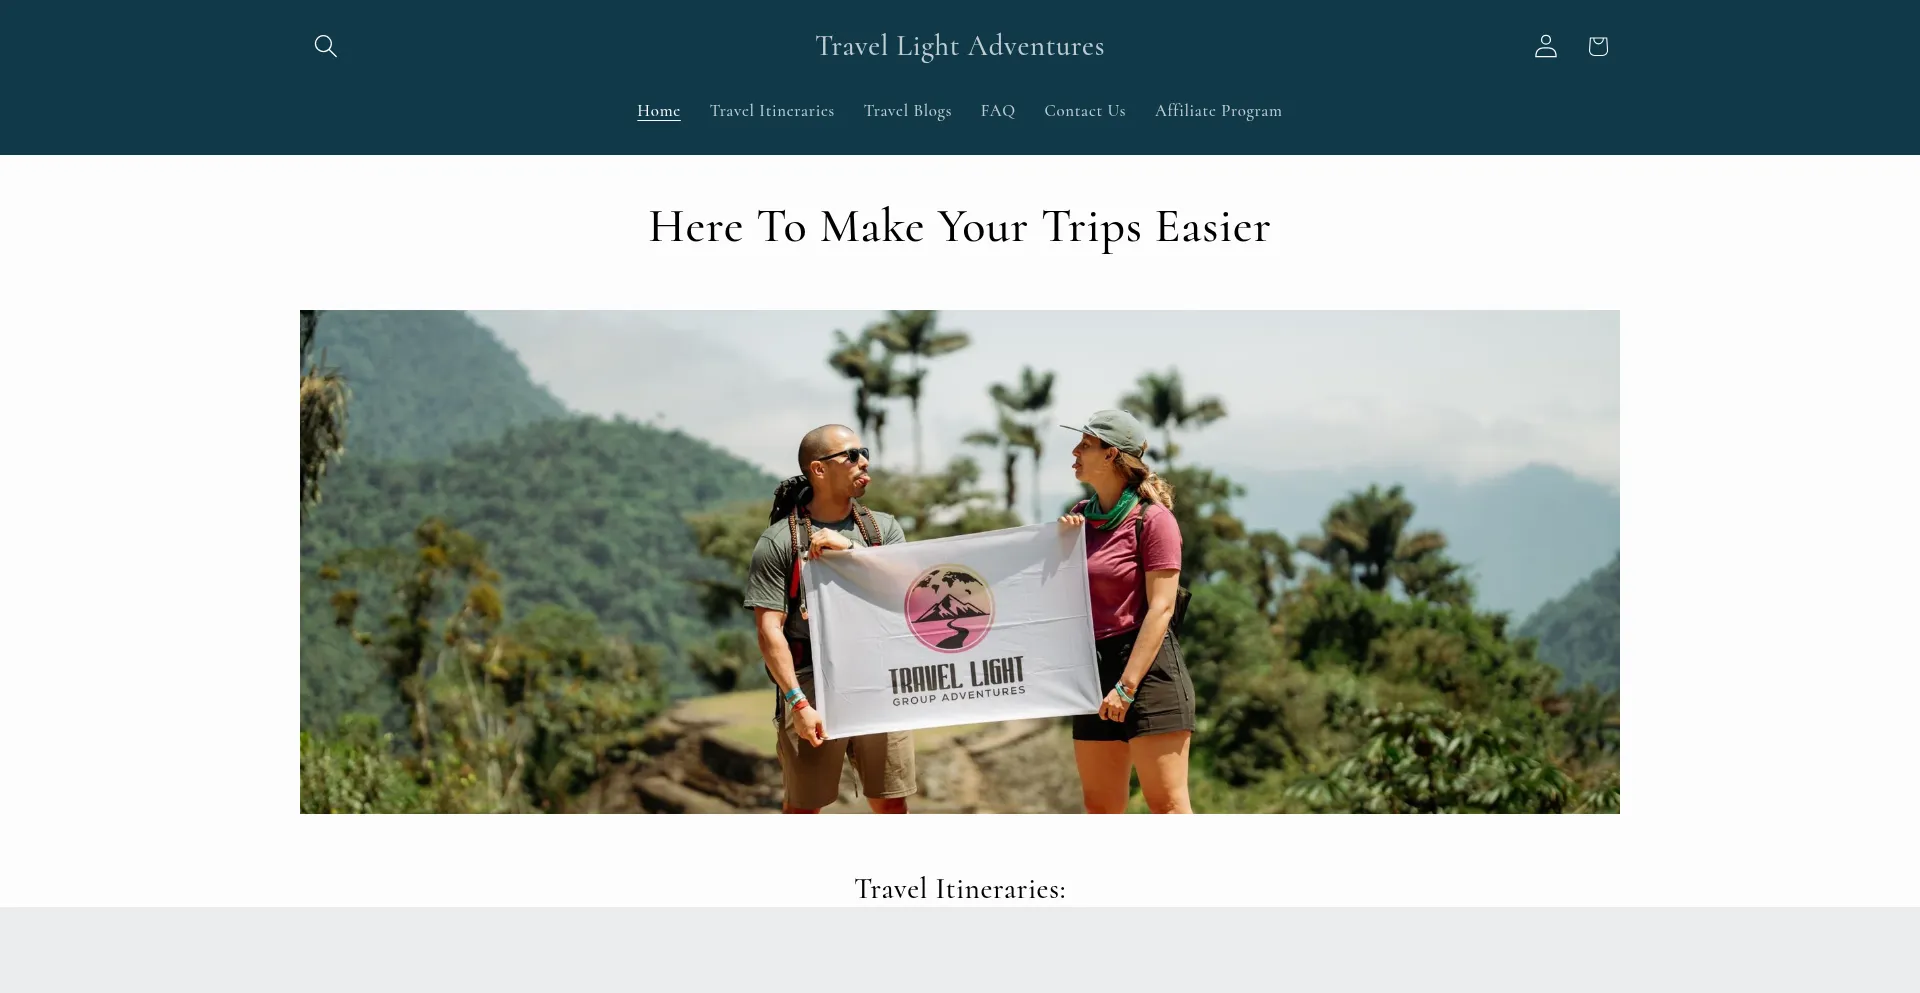Visit the Affiliate Program link
The width and height of the screenshot is (1920, 993).
pyautogui.click(x=1217, y=111)
